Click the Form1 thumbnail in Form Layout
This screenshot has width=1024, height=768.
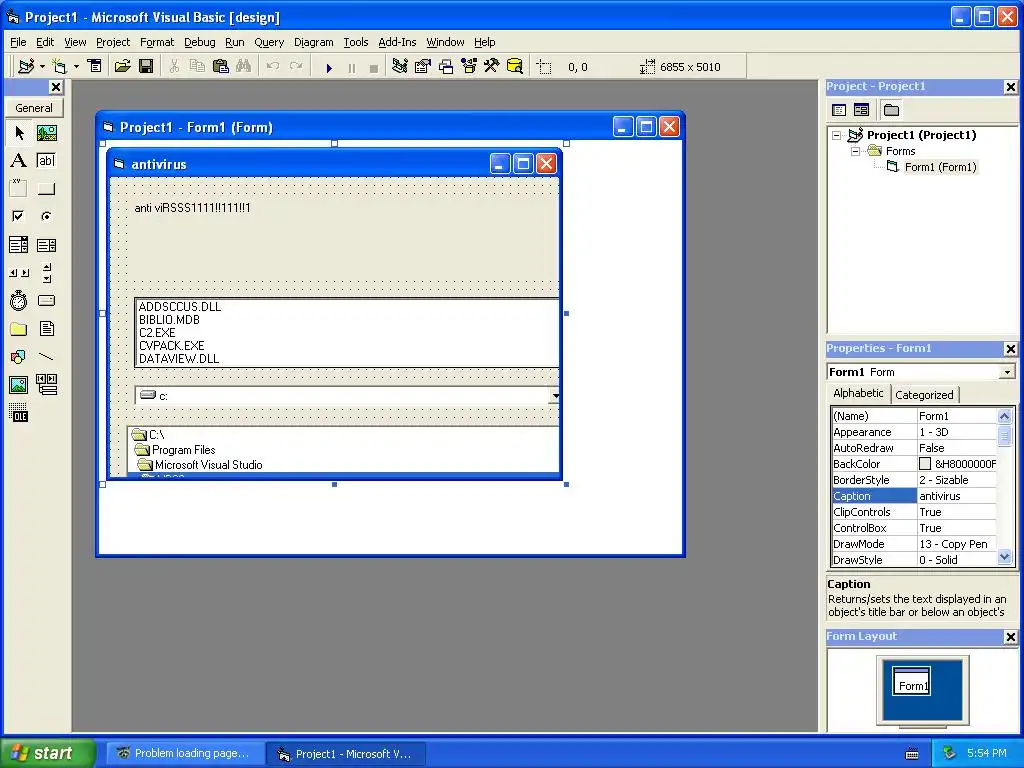click(912, 681)
